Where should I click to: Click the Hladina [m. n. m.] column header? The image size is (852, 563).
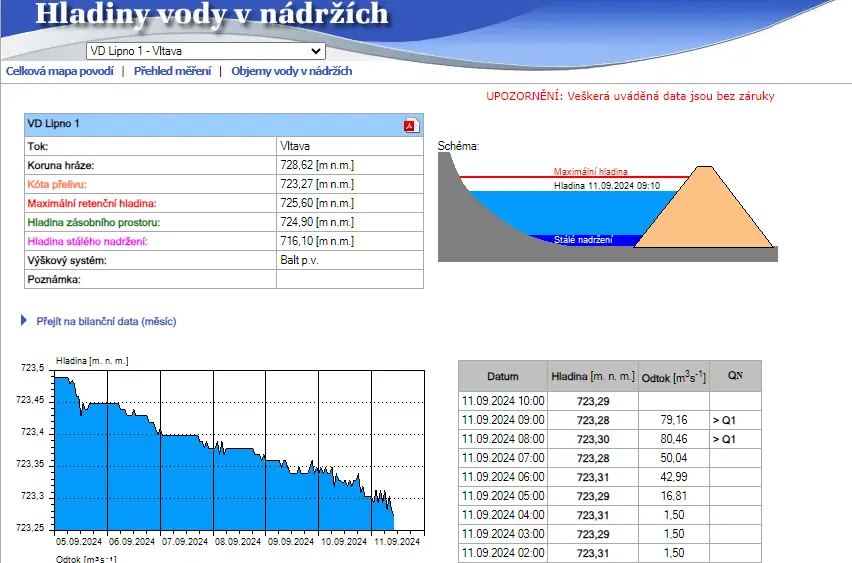point(593,376)
